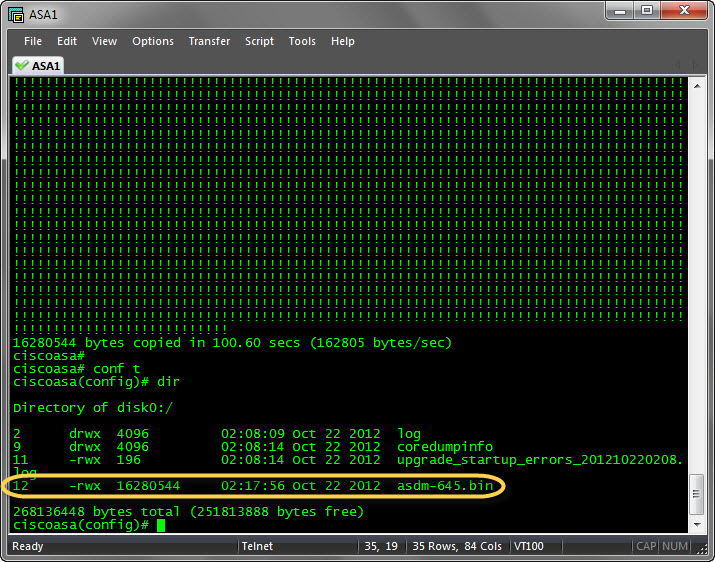
Task: Select the ASA1 session tab
Action: (38, 66)
